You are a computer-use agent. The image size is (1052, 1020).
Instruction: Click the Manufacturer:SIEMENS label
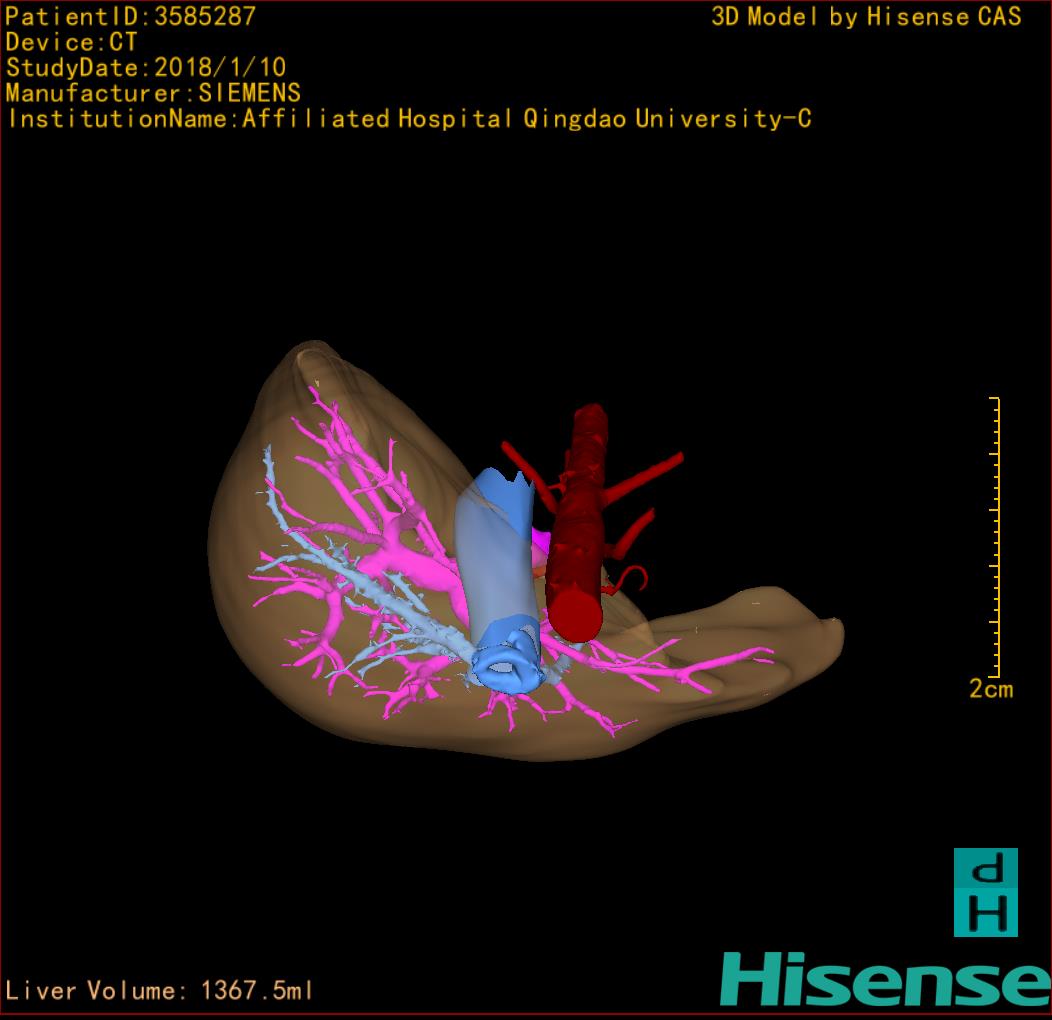click(153, 93)
